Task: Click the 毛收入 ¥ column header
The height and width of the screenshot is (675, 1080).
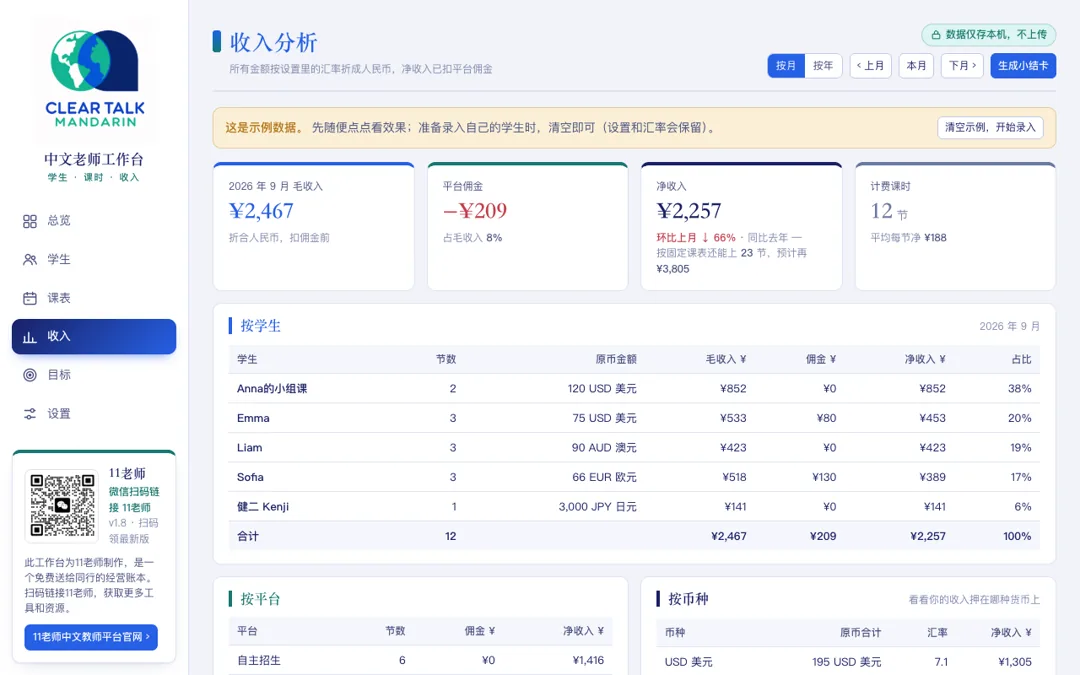Action: [x=726, y=360]
